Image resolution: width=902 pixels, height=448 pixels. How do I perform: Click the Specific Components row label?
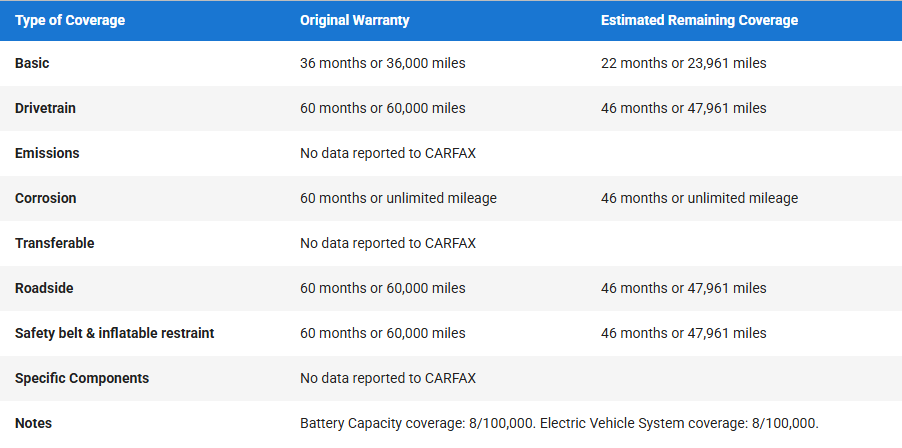click(82, 378)
